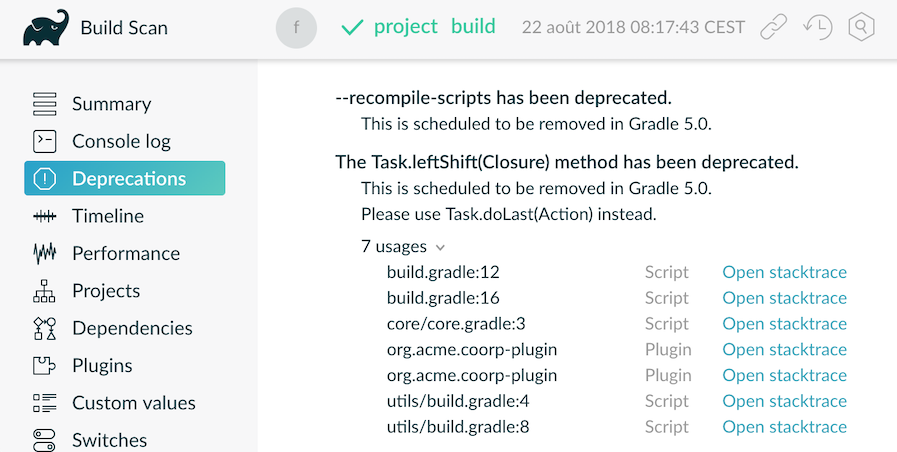Click the Gradle elephant logo

point(46,29)
